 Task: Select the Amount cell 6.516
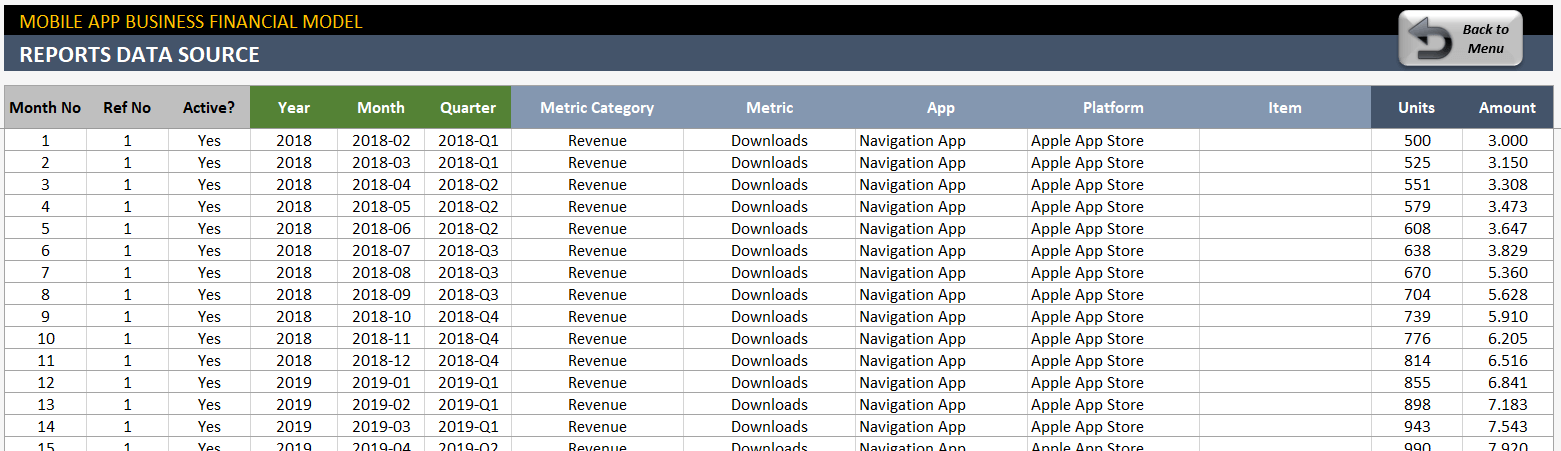[x=1508, y=361]
